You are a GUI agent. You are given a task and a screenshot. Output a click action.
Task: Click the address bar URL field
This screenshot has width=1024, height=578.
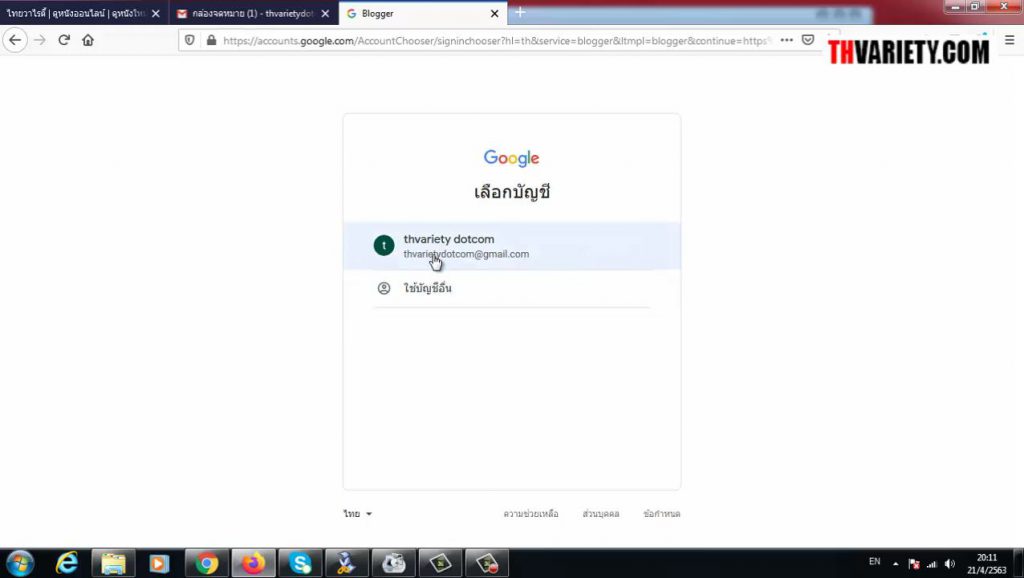click(496, 40)
